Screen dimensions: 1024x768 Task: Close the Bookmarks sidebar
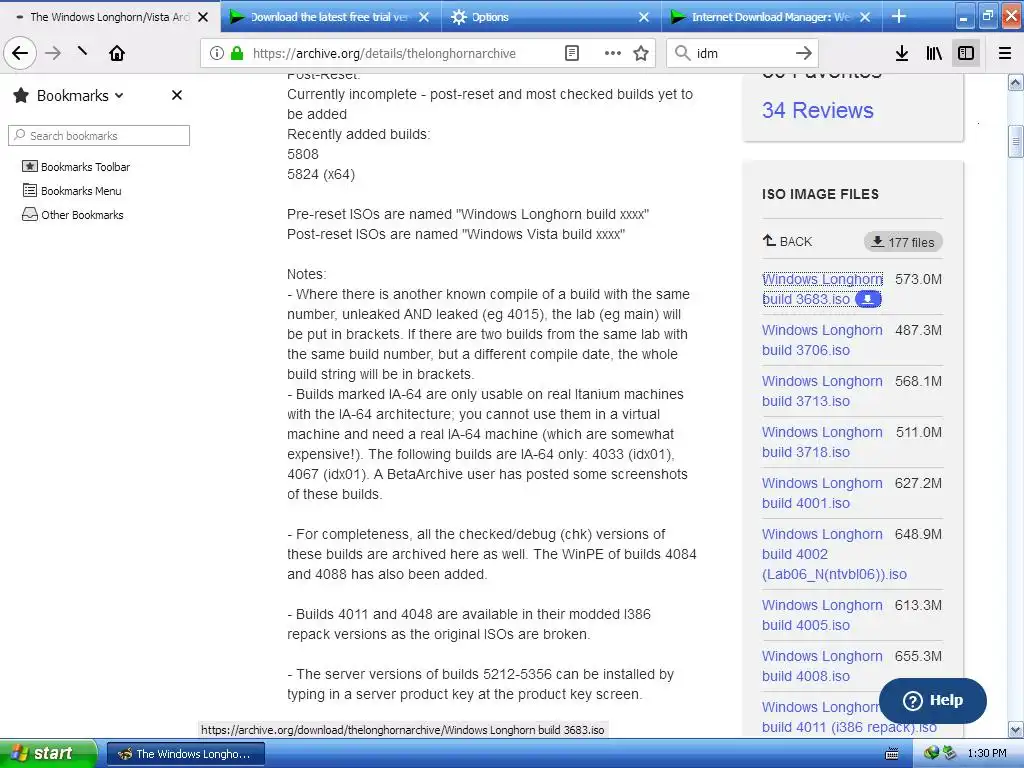click(x=176, y=95)
